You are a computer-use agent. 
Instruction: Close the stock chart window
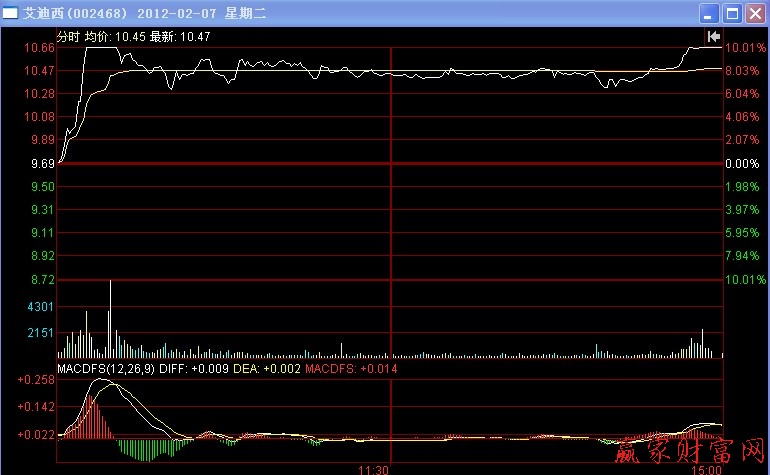754,13
